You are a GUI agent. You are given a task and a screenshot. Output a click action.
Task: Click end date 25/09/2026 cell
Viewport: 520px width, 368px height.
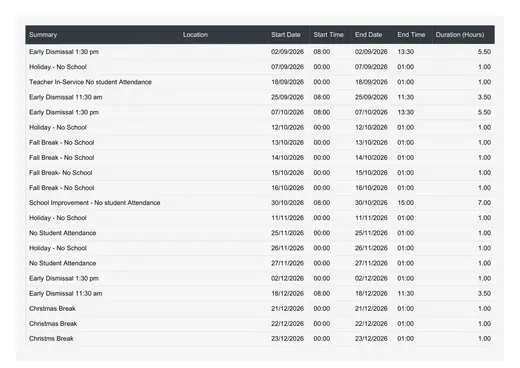371,97
